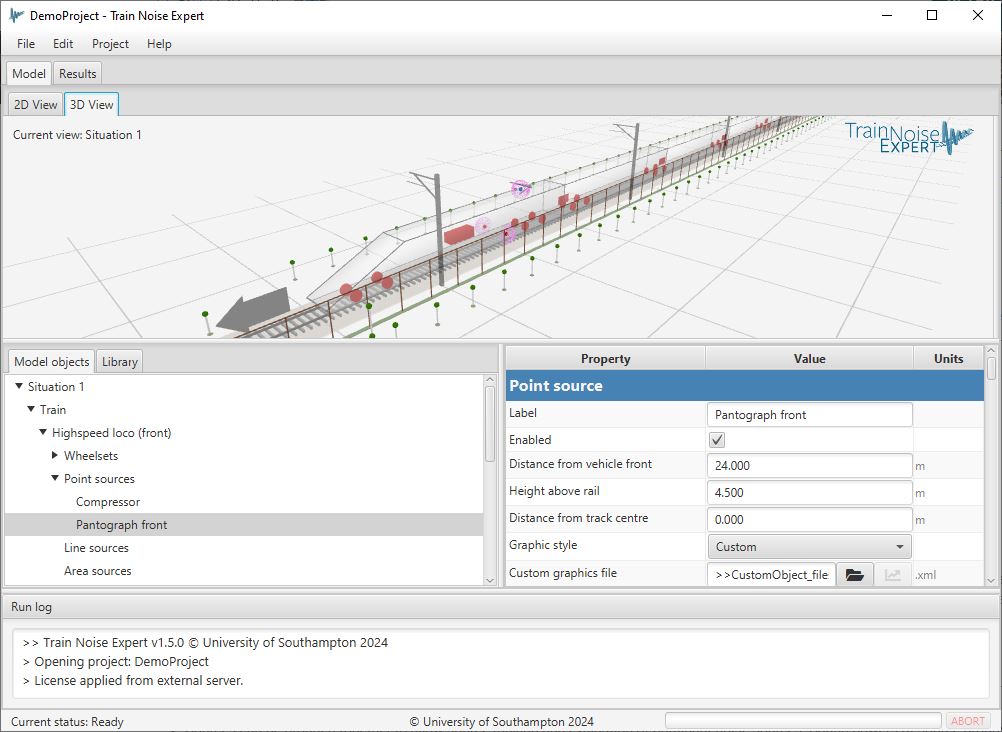Click scroll-down arrow of model tree

[490, 580]
